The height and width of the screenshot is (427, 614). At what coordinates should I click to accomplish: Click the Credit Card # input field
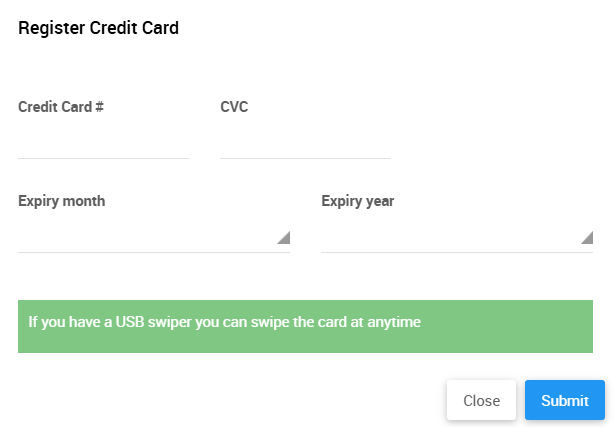(103, 142)
